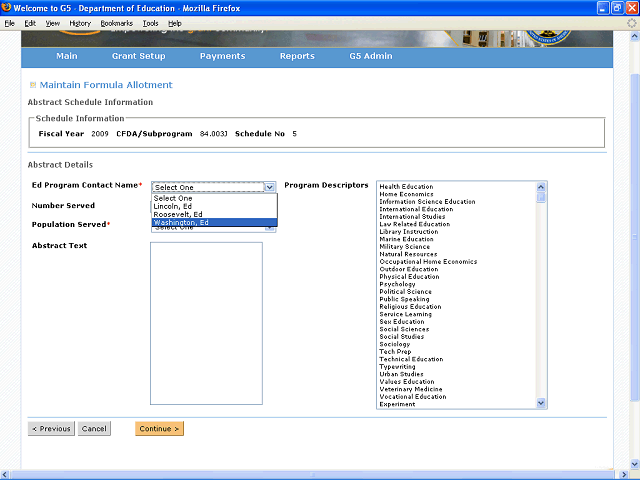Select 'Service Learning' descriptor

(x=405, y=314)
